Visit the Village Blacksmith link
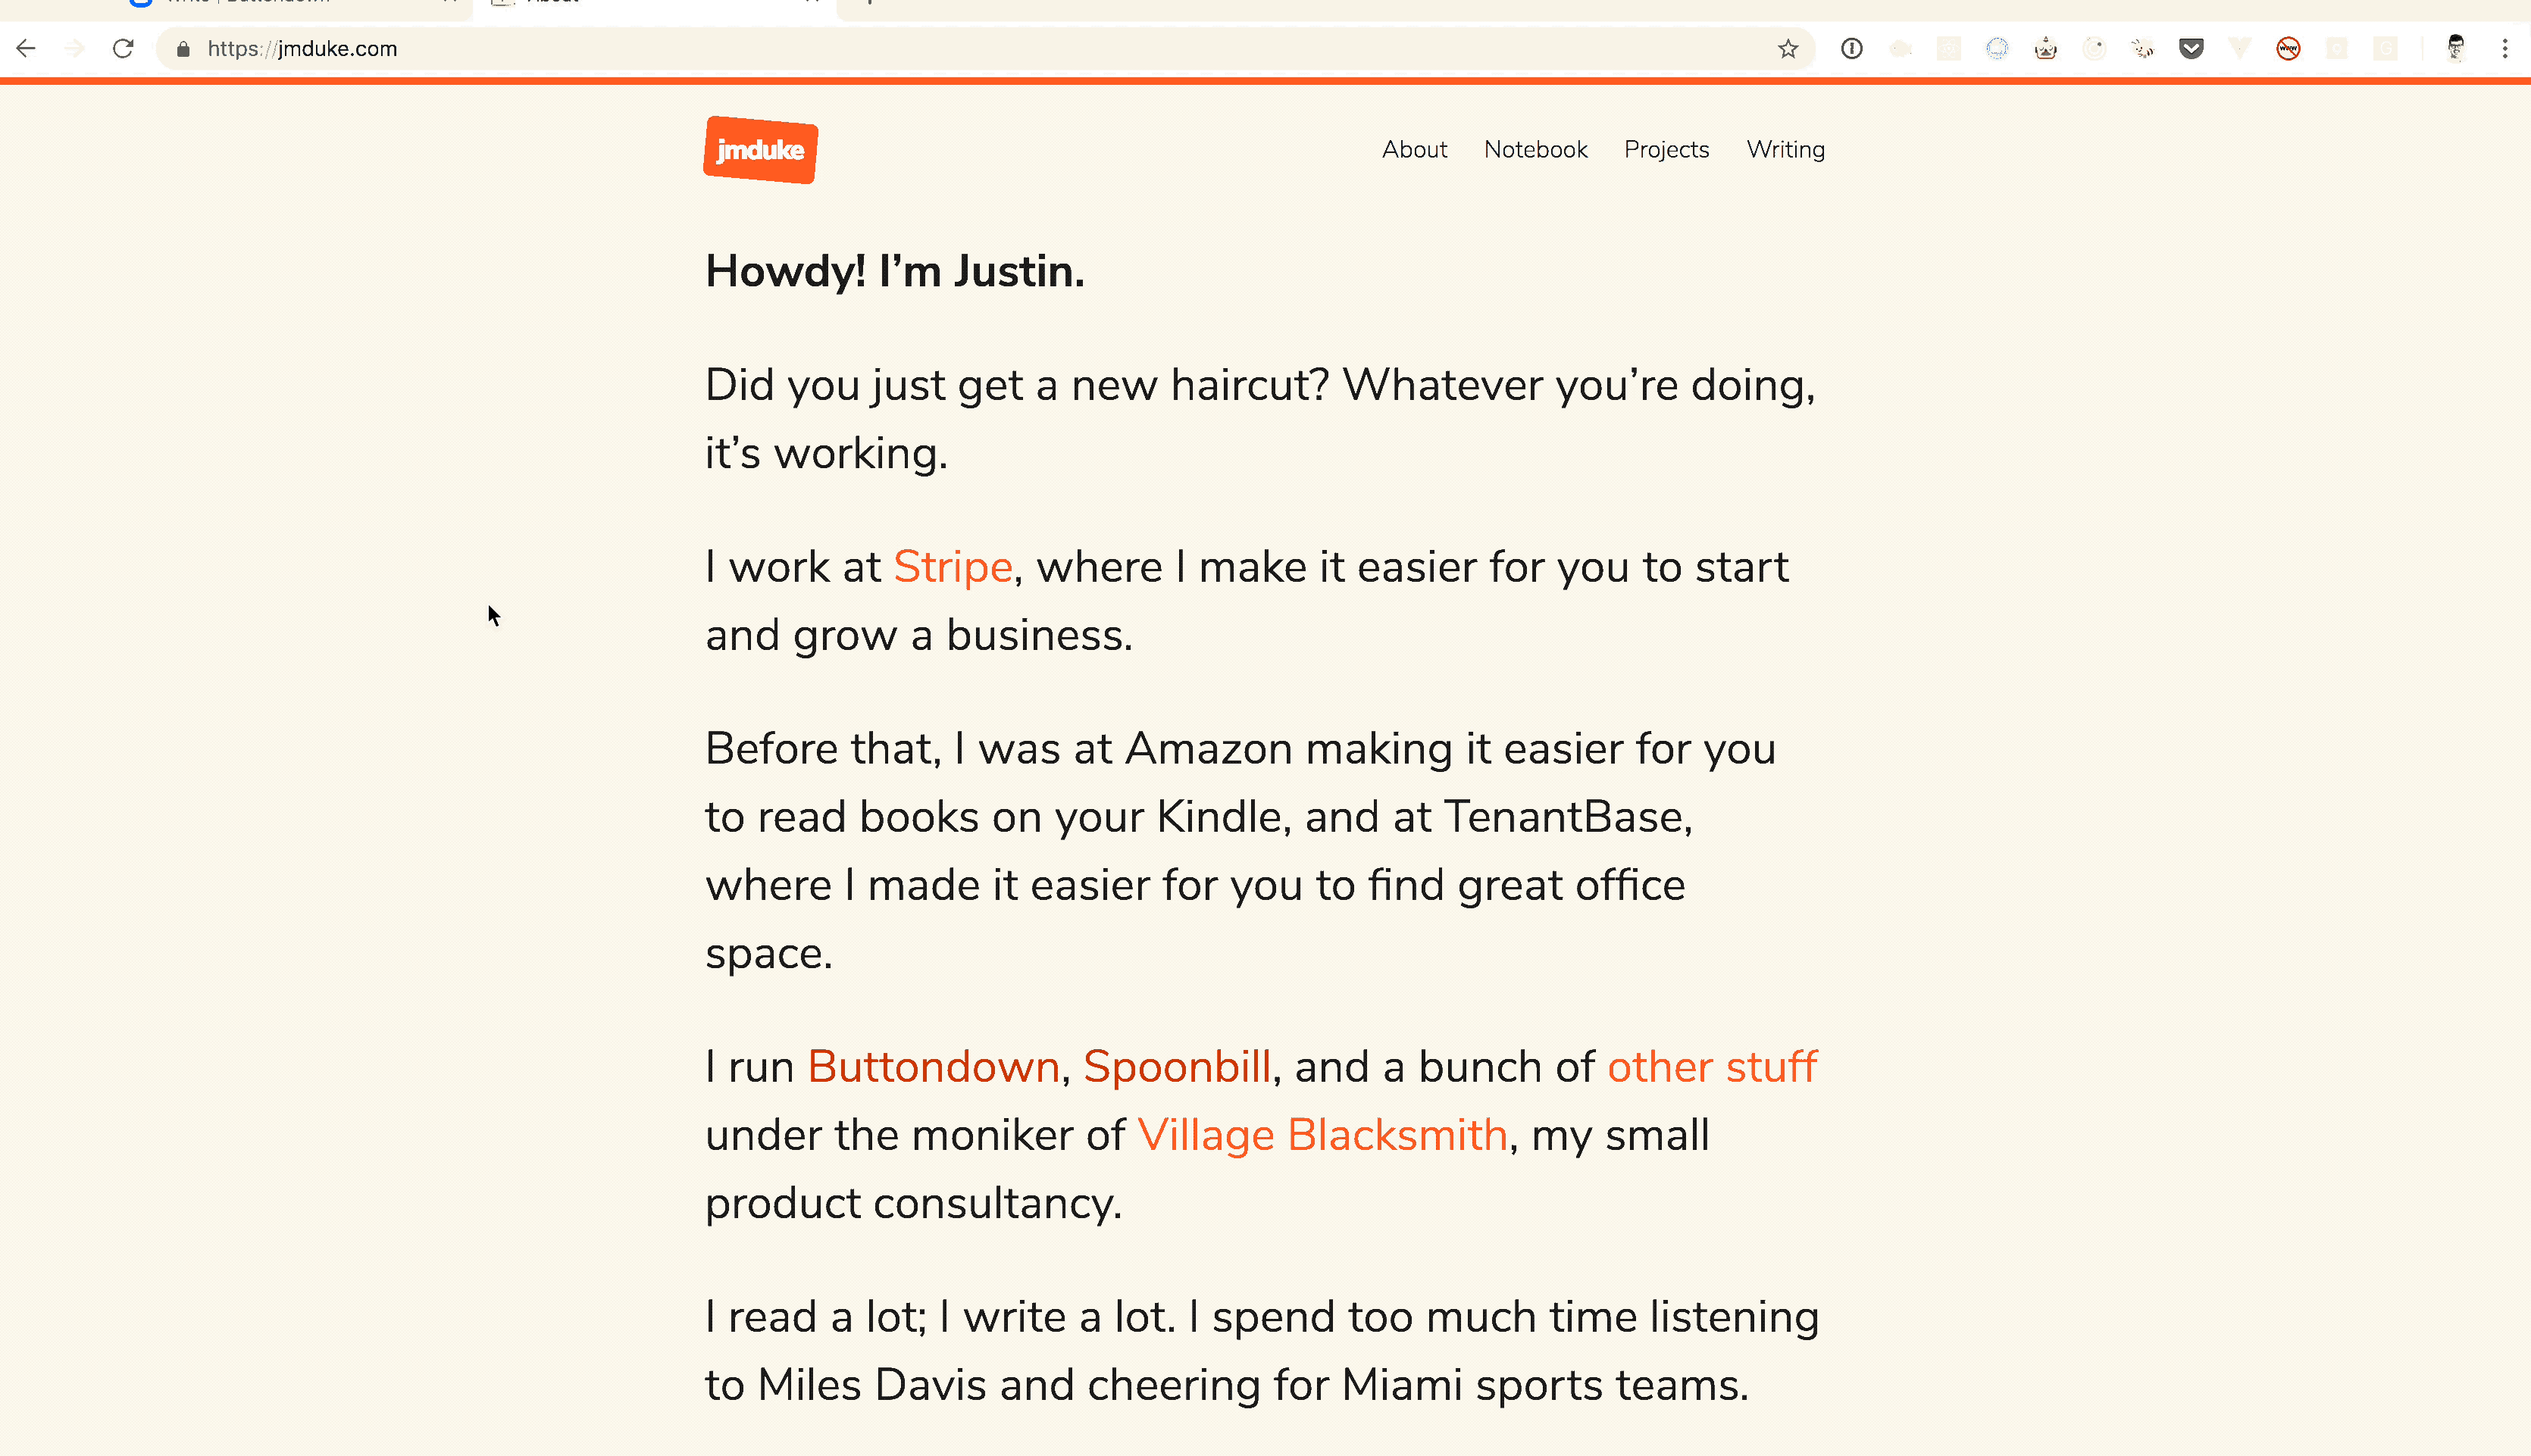 click(1322, 1135)
